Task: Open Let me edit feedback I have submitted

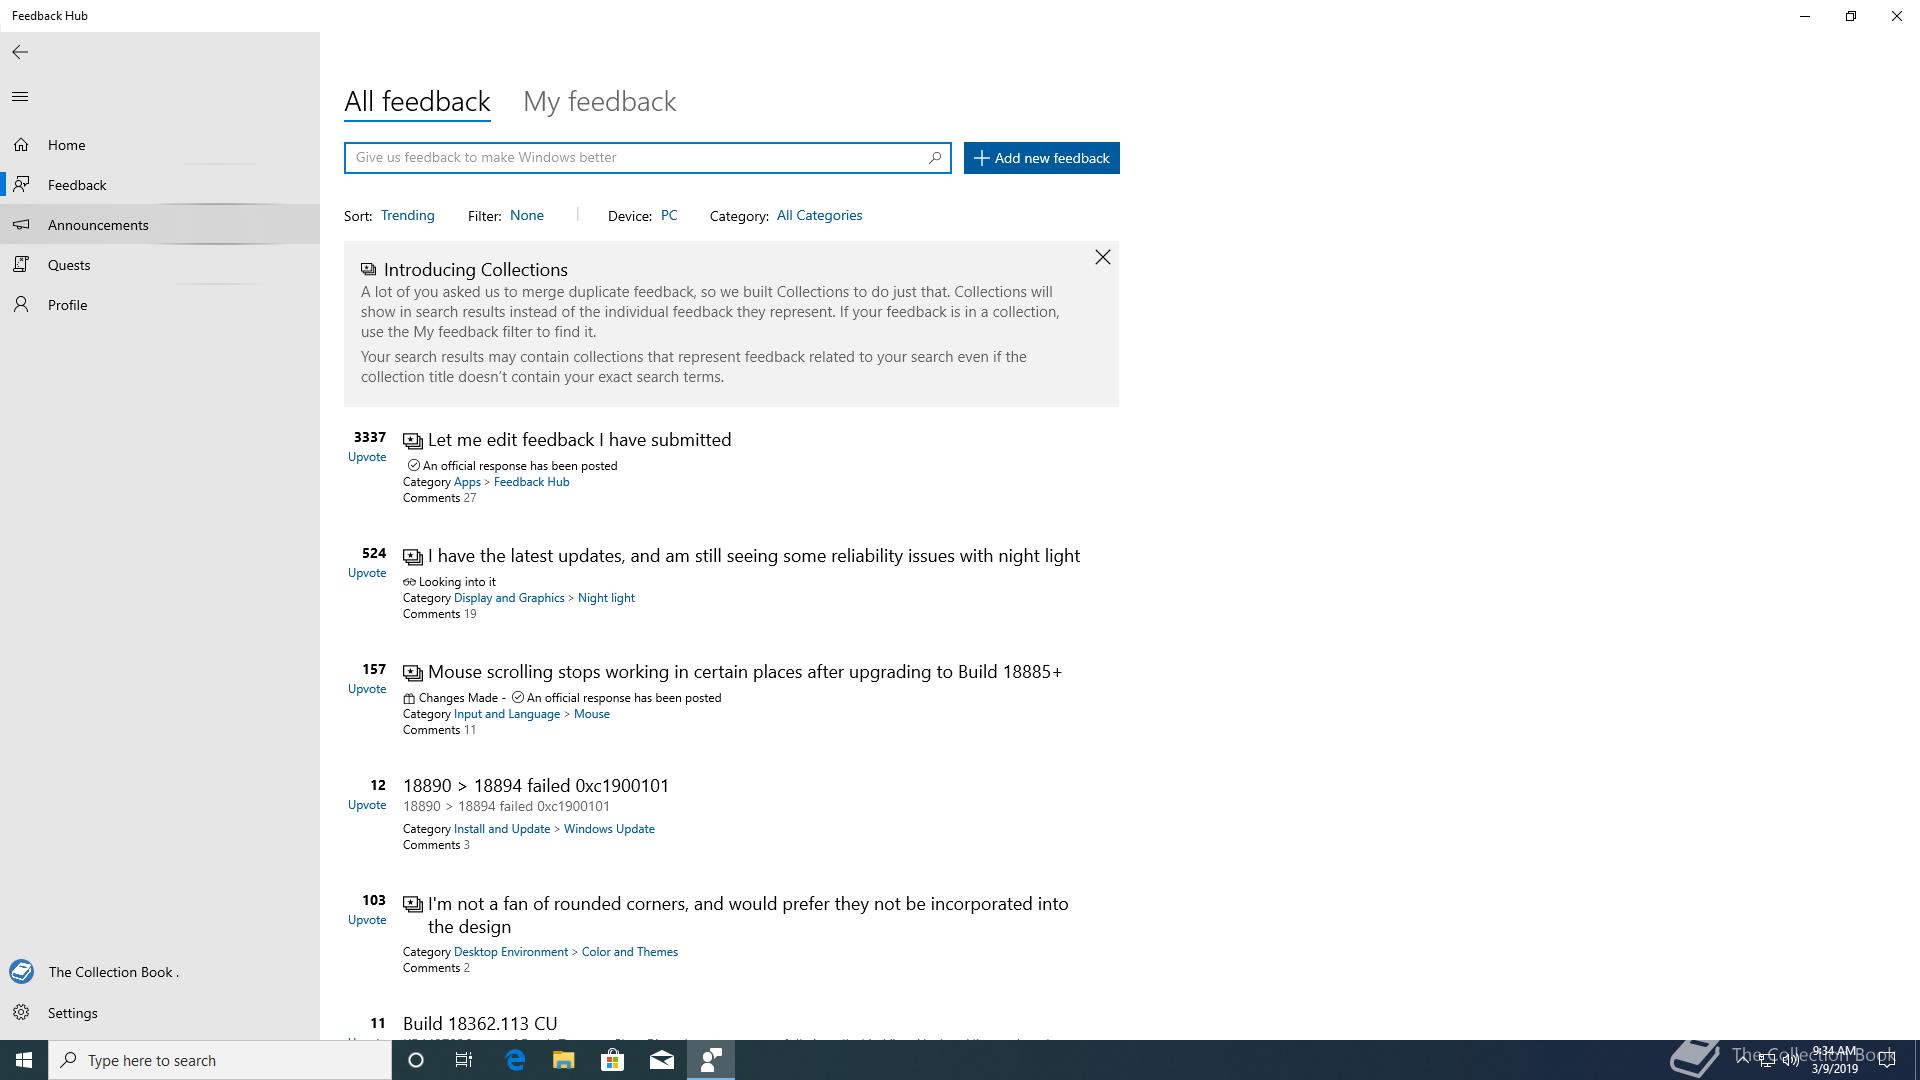Action: [579, 440]
